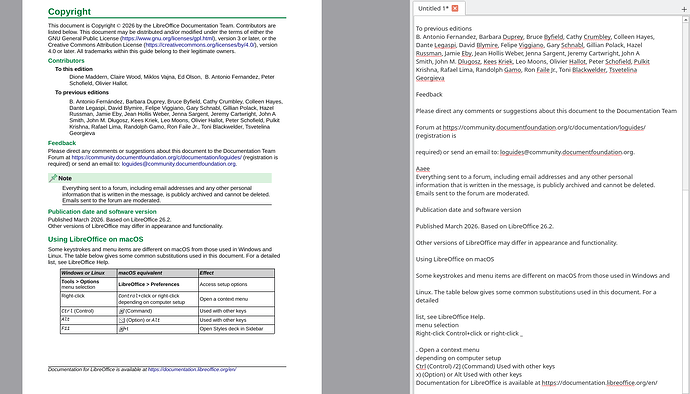Image resolution: width=690 pixels, height=394 pixels.
Task: Click the scroll-up arrow of the text panel
Action: [x=686, y=20]
